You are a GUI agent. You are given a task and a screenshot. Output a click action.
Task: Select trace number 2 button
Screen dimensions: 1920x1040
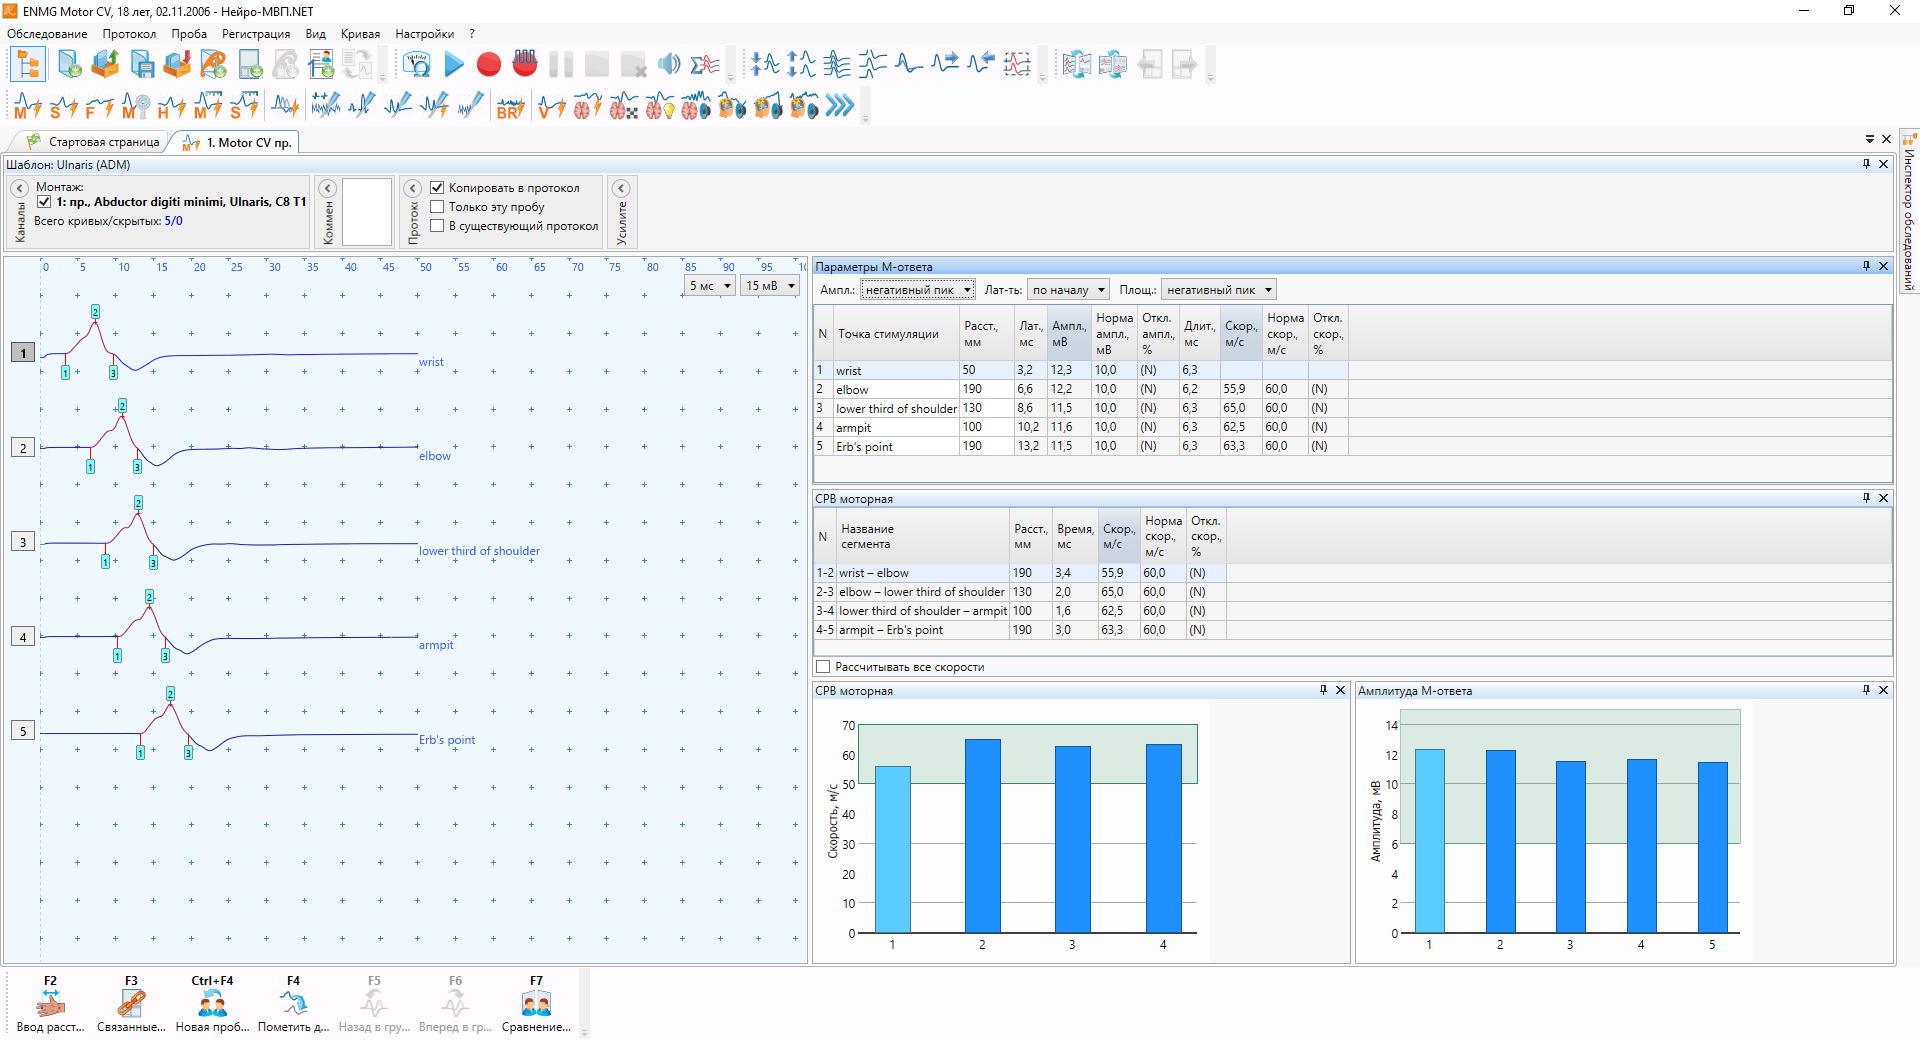pyautogui.click(x=23, y=448)
